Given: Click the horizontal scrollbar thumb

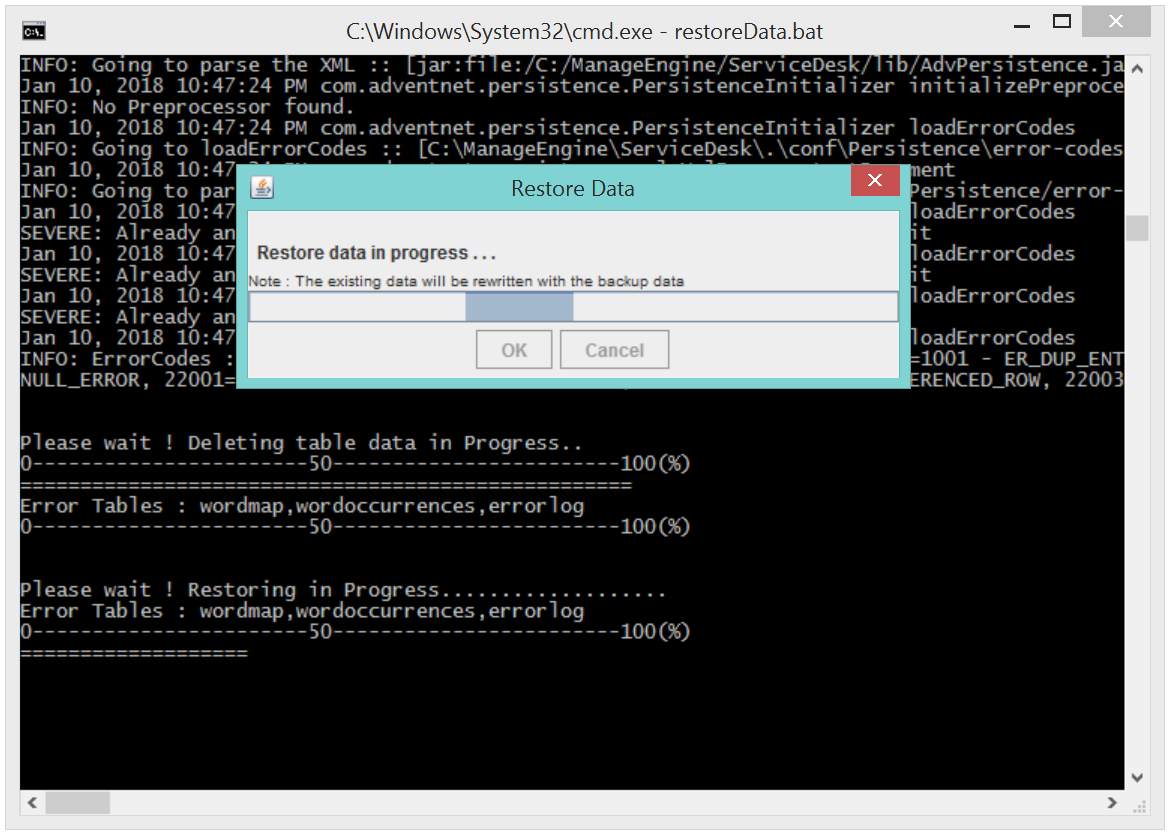Looking at the screenshot, I should [78, 803].
